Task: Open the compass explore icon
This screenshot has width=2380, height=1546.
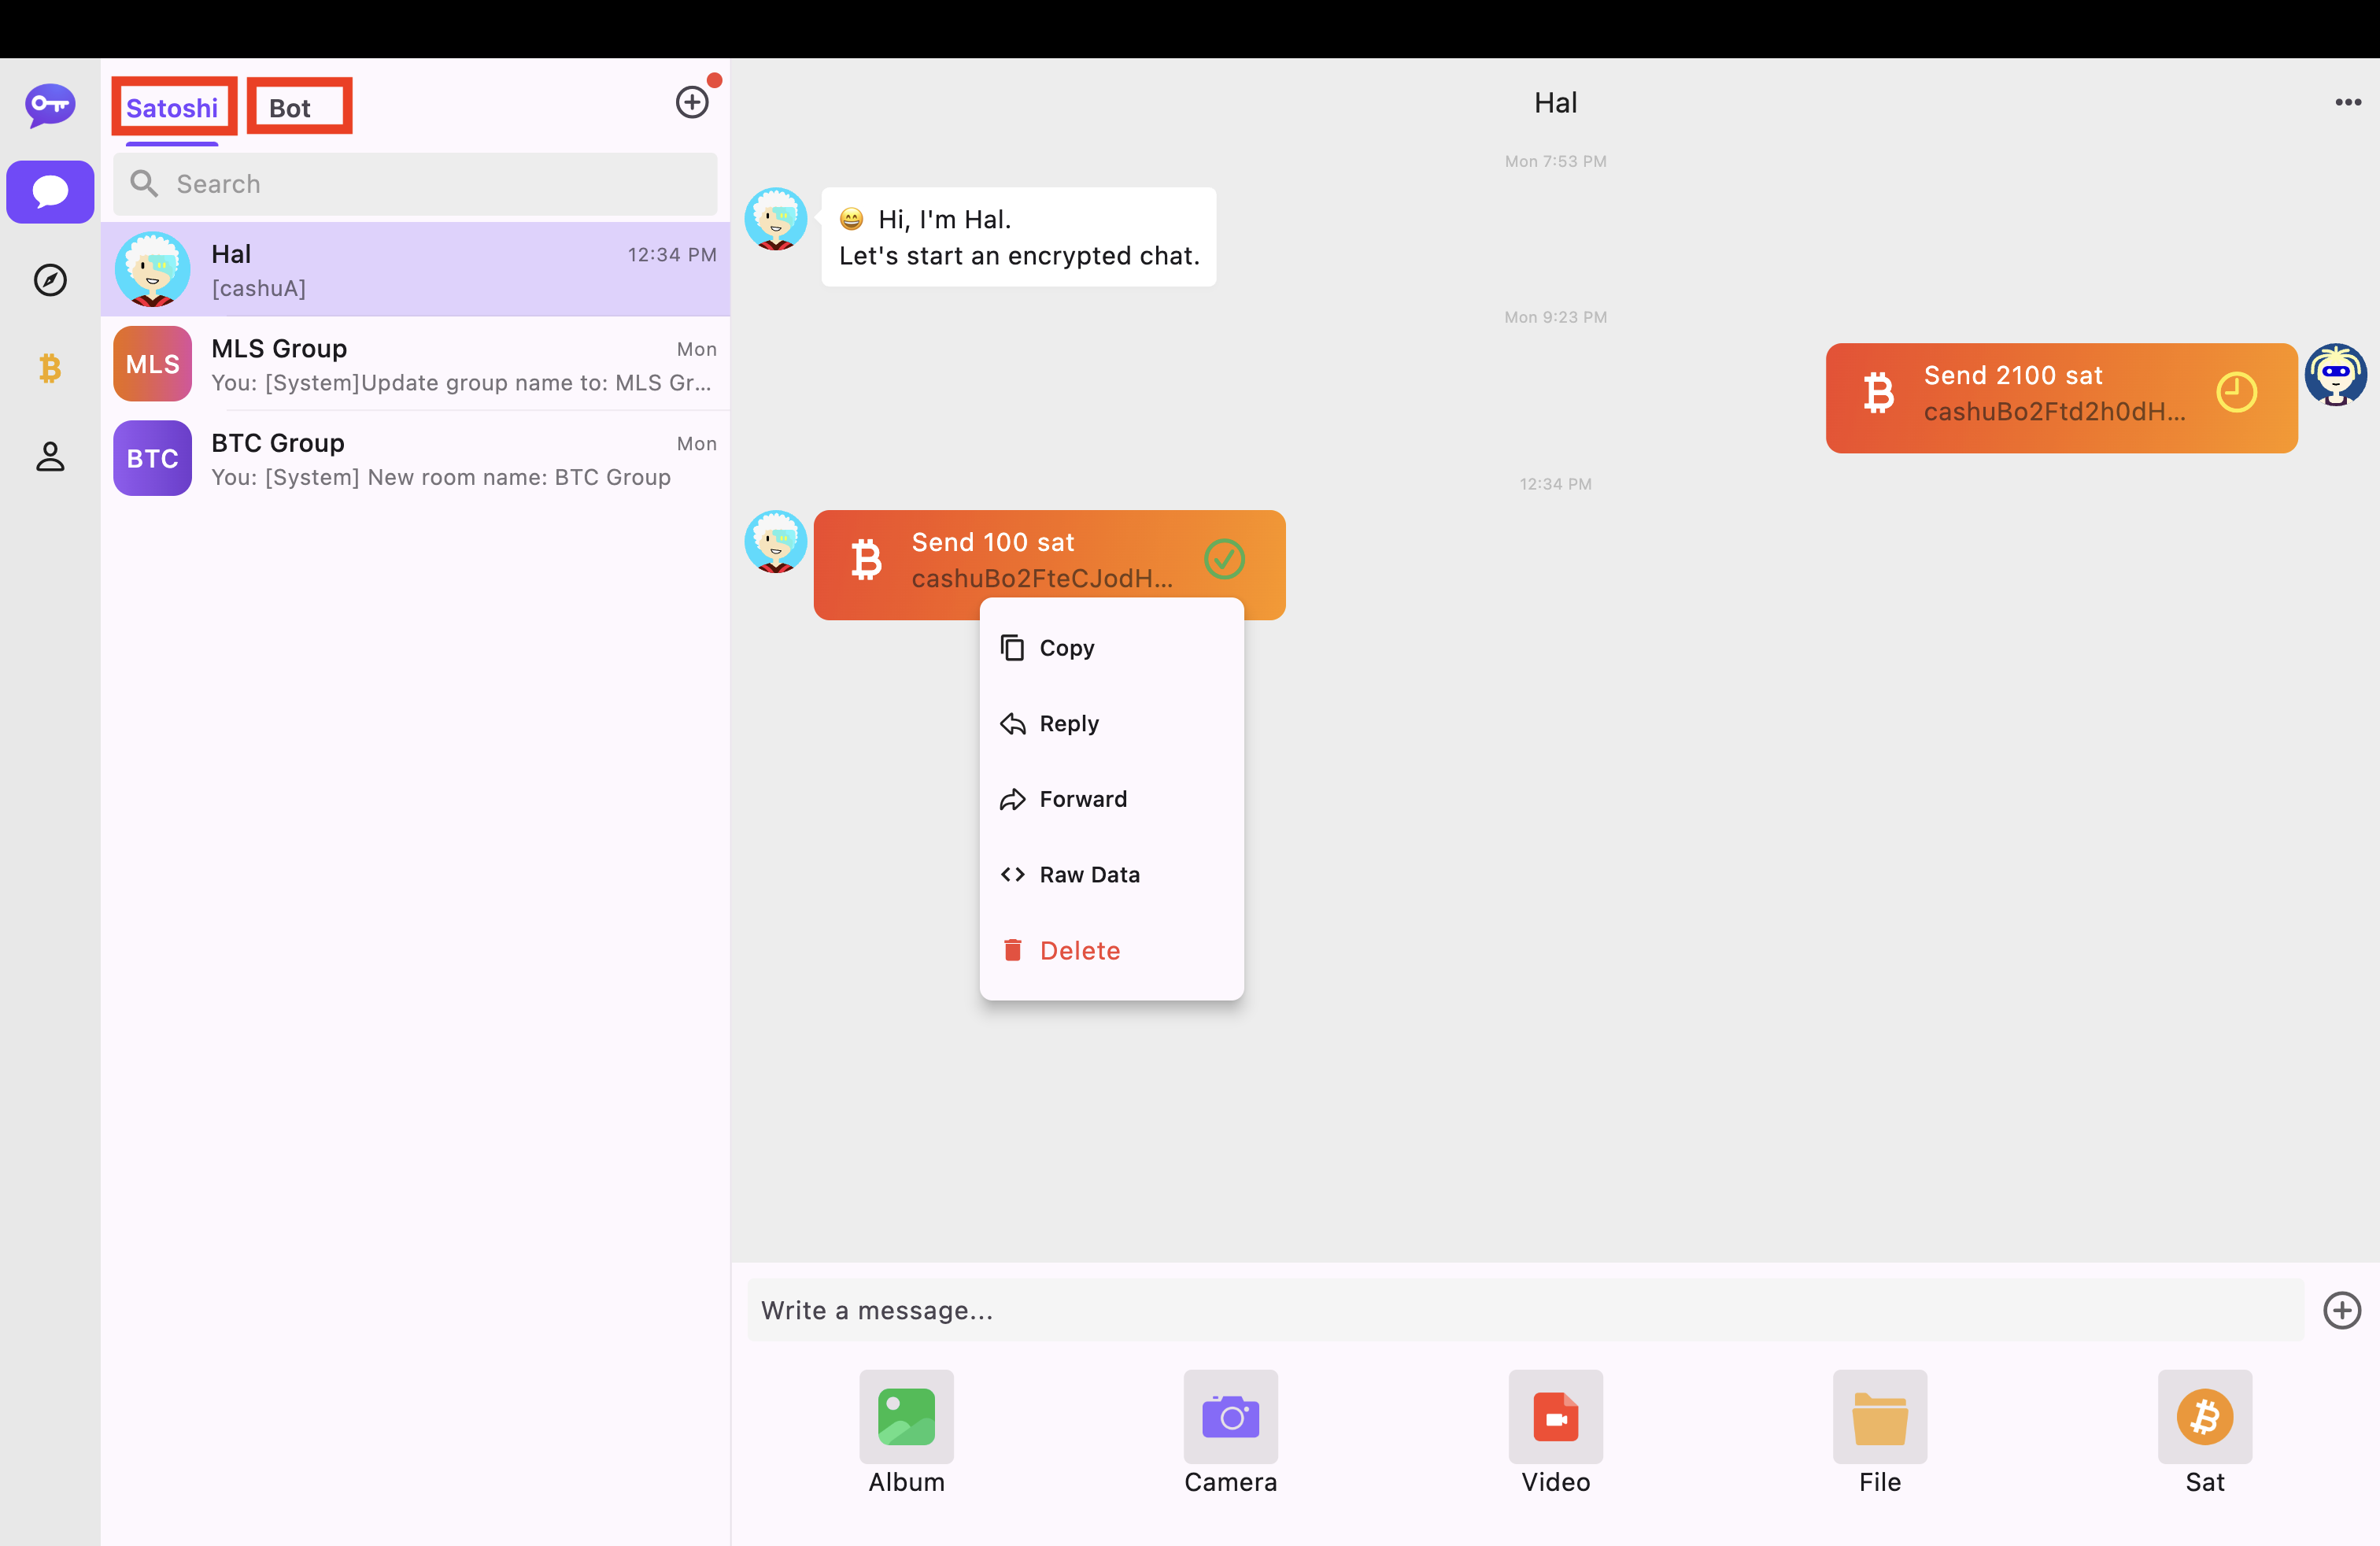Action: (50, 280)
